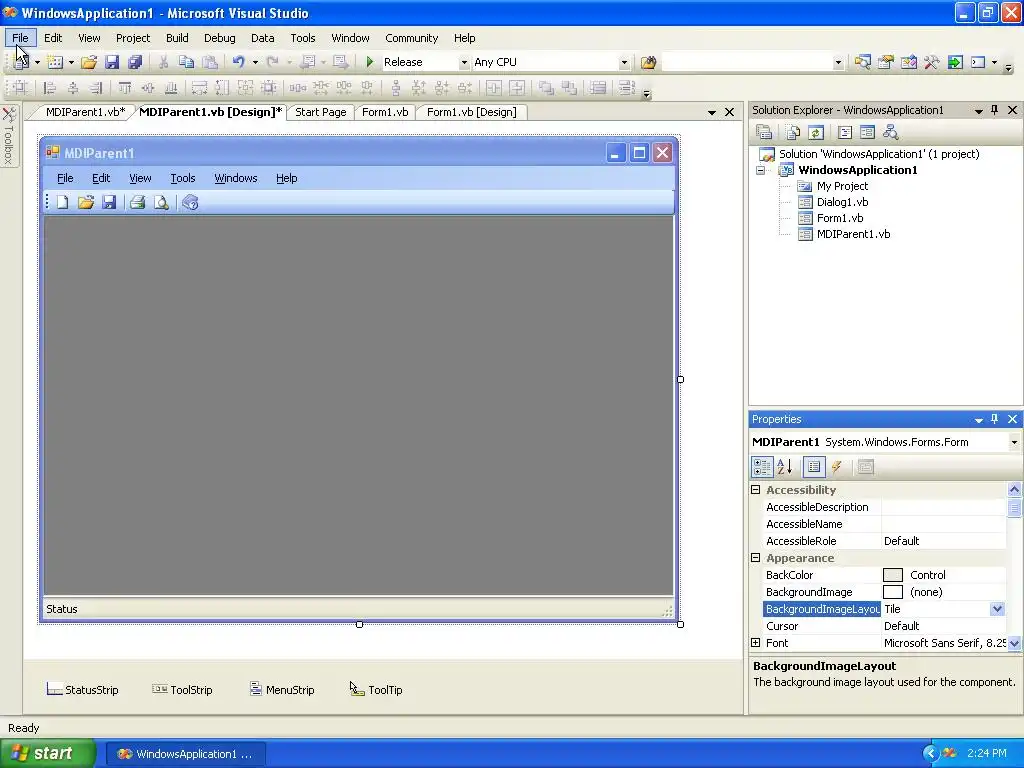The height and width of the screenshot is (768, 1024).
Task: Show Events with the lightning bolt button
Action: 837,466
